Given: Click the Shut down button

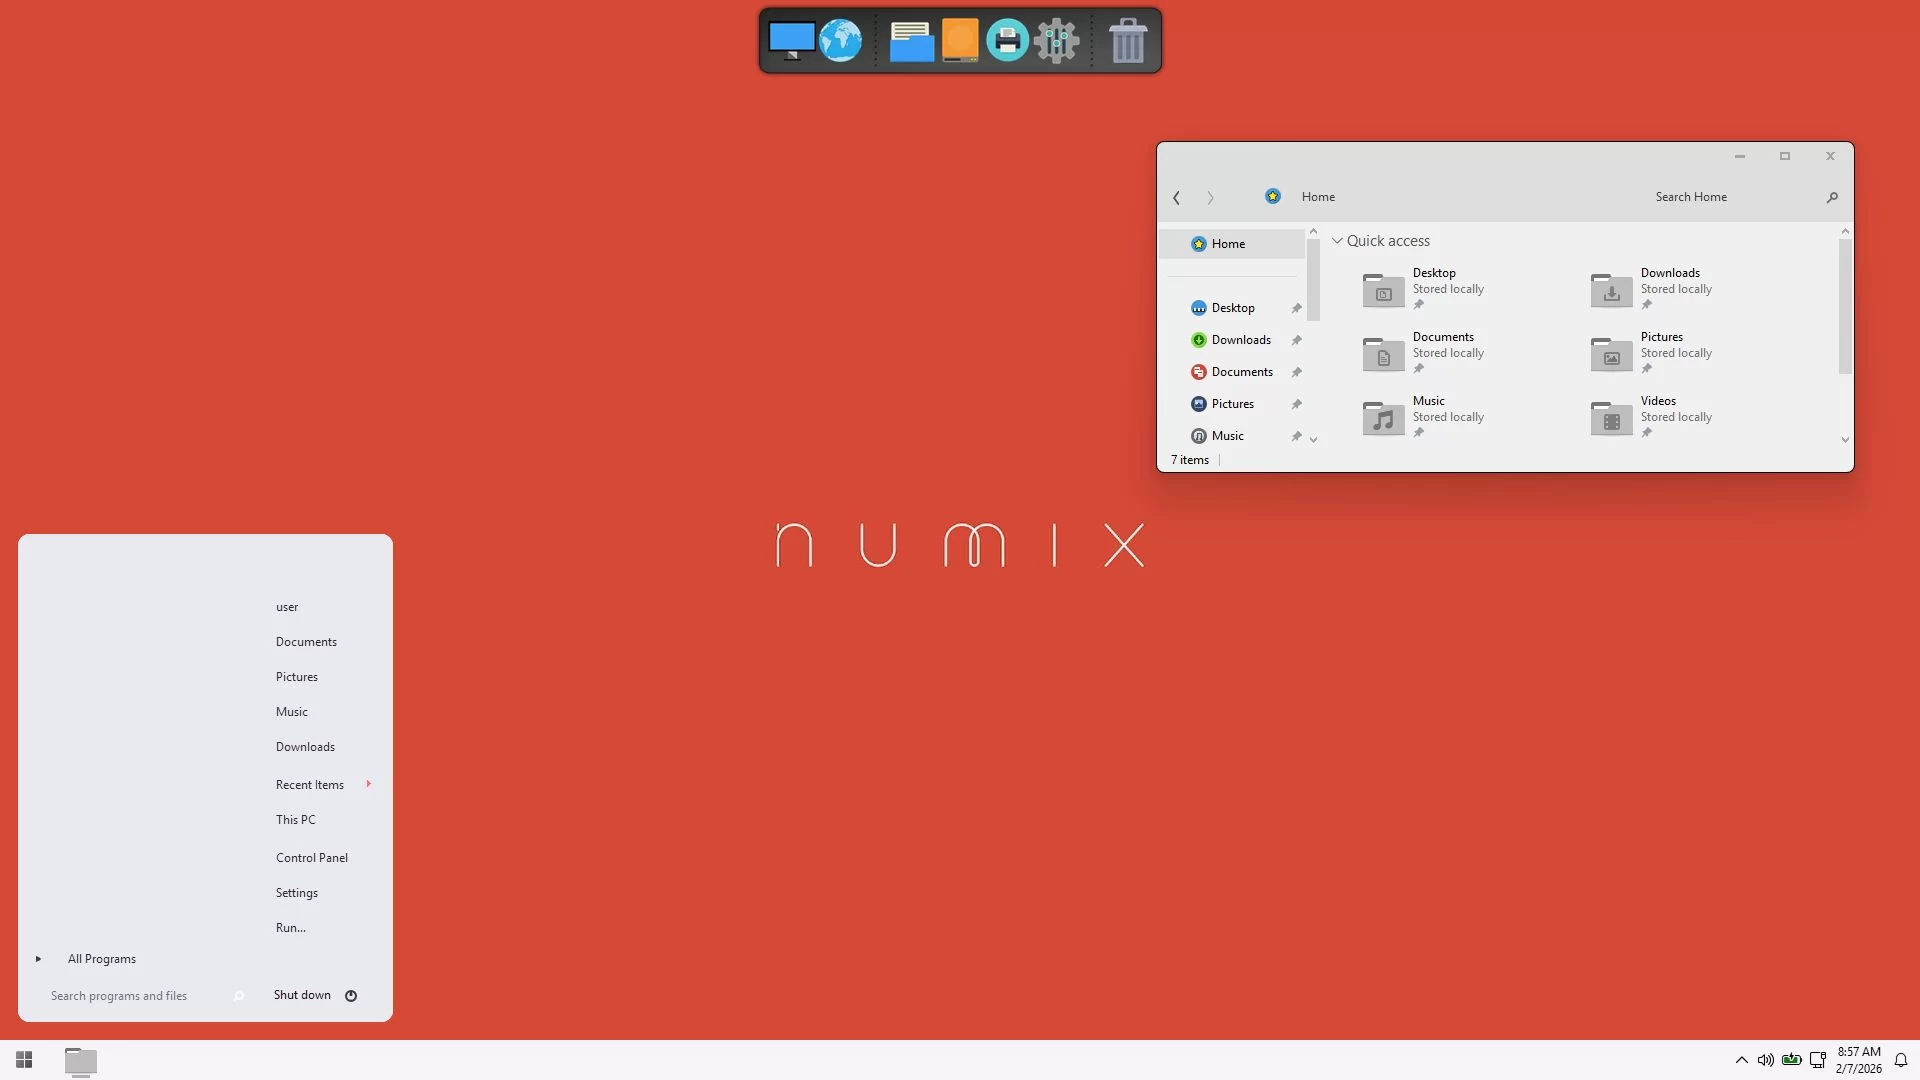Looking at the screenshot, I should pyautogui.click(x=302, y=995).
